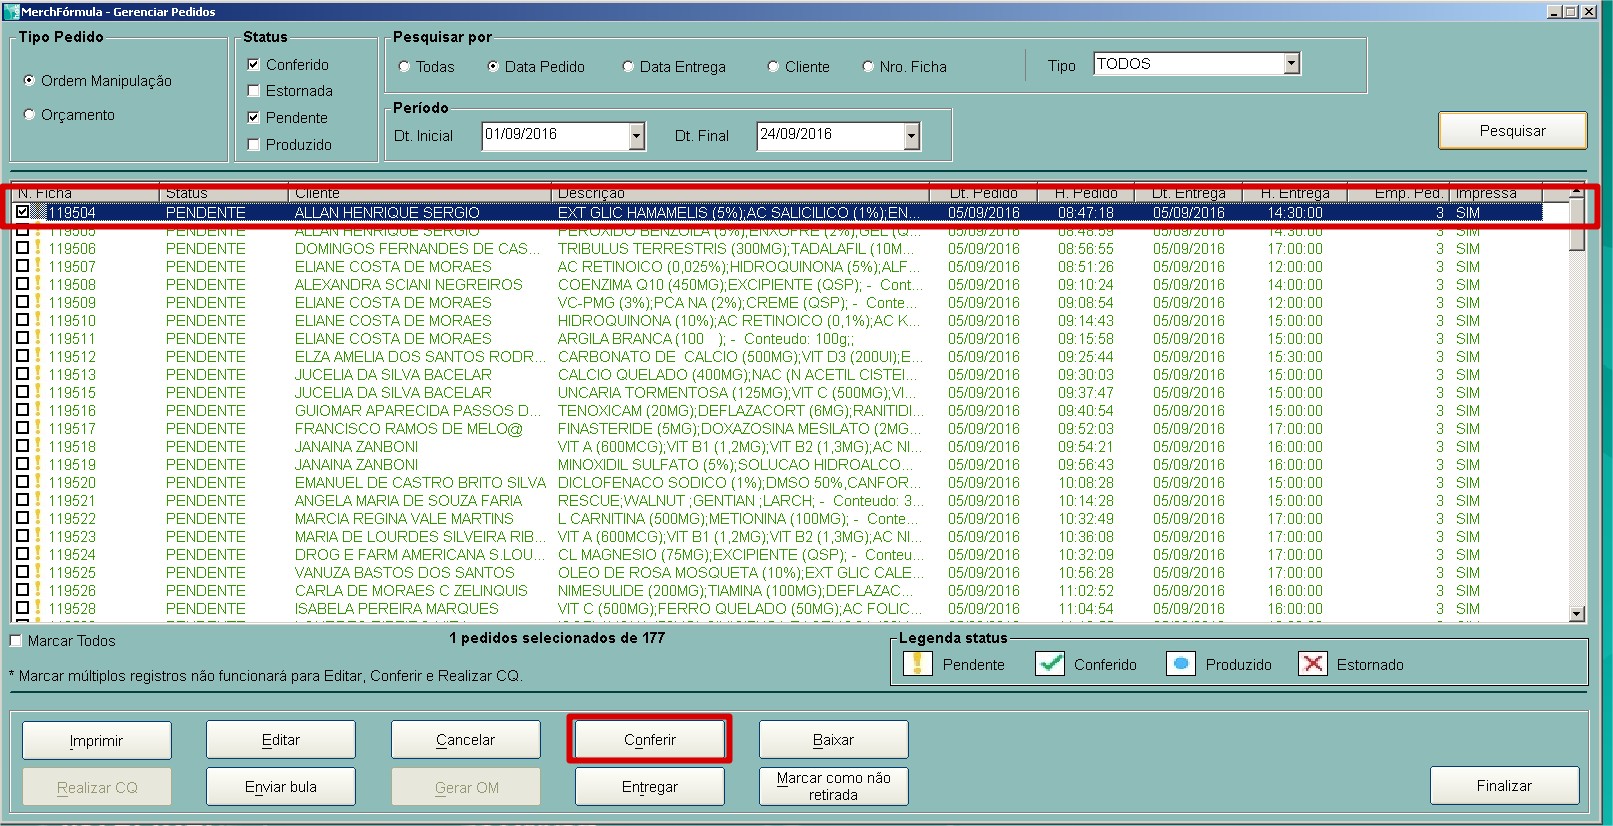The width and height of the screenshot is (1613, 826).
Task: Search by Cliente radio option
Action: pos(773,67)
